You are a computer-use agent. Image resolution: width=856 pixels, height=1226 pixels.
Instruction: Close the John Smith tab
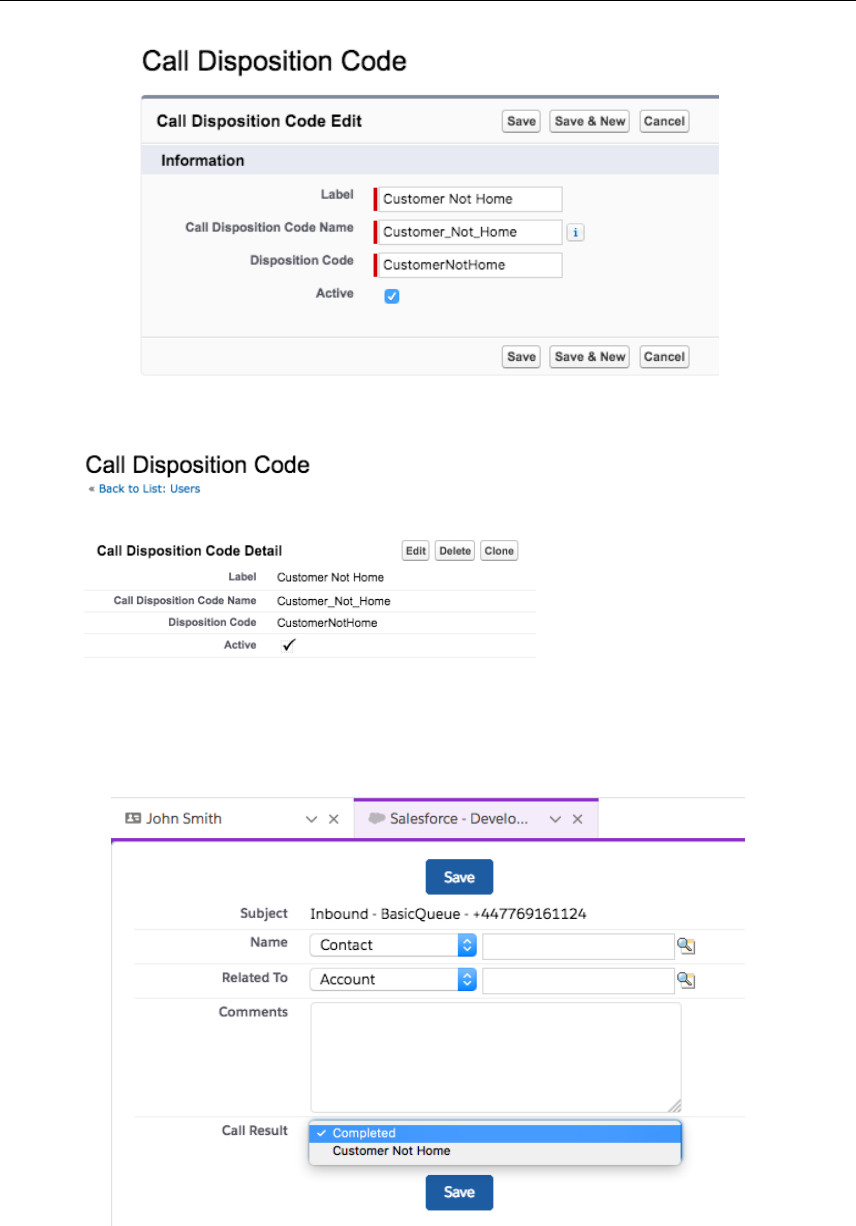334,818
